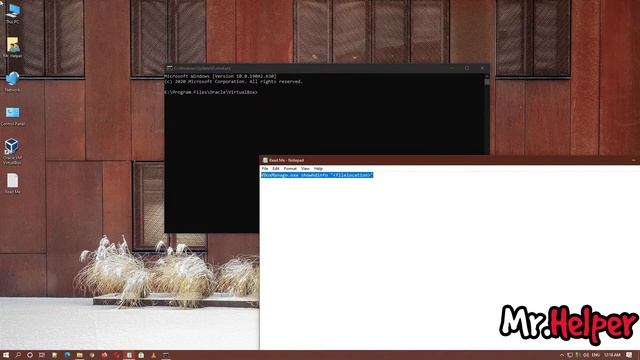Screen dimensions: 640x360
Task: Click the VirtualBox prompt line in Command Prompt
Action: point(211,92)
